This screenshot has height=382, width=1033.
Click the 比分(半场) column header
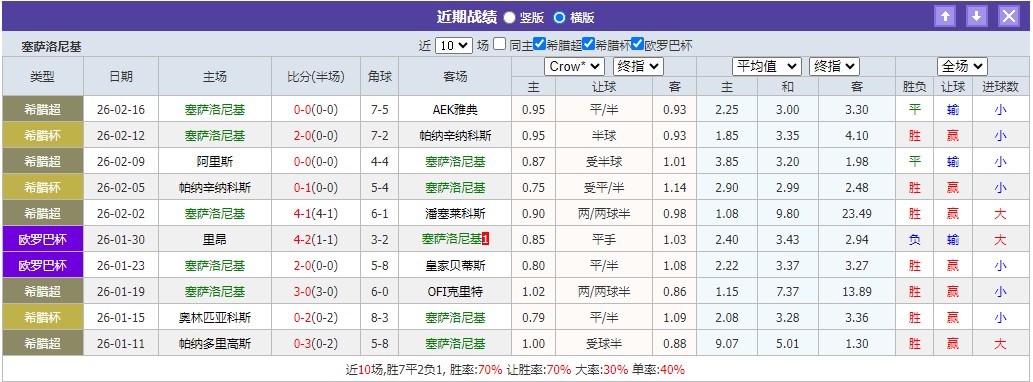[316, 76]
